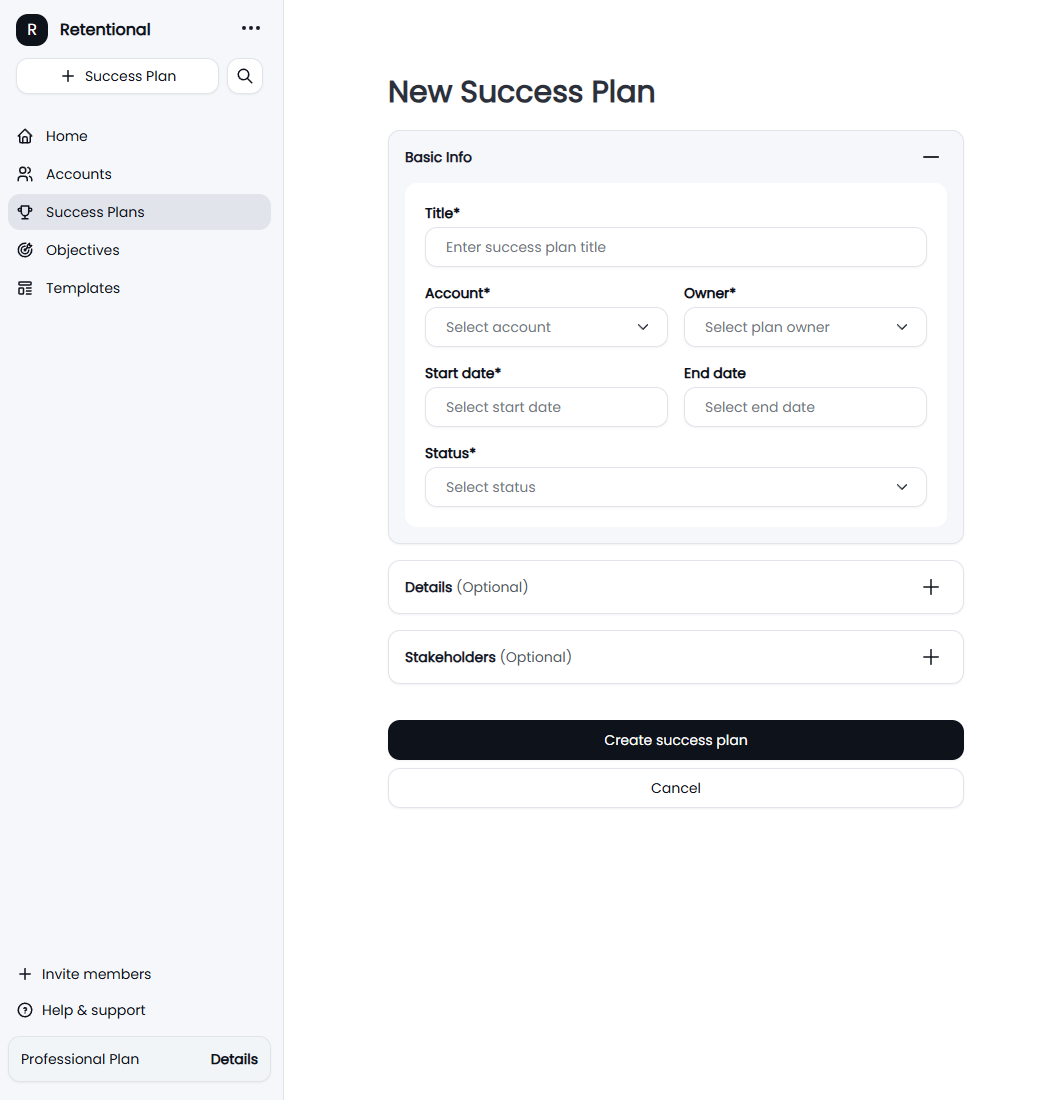Screen dimensions: 1064x1100
Task: Expand the Details (Optional) section
Action: [931, 587]
